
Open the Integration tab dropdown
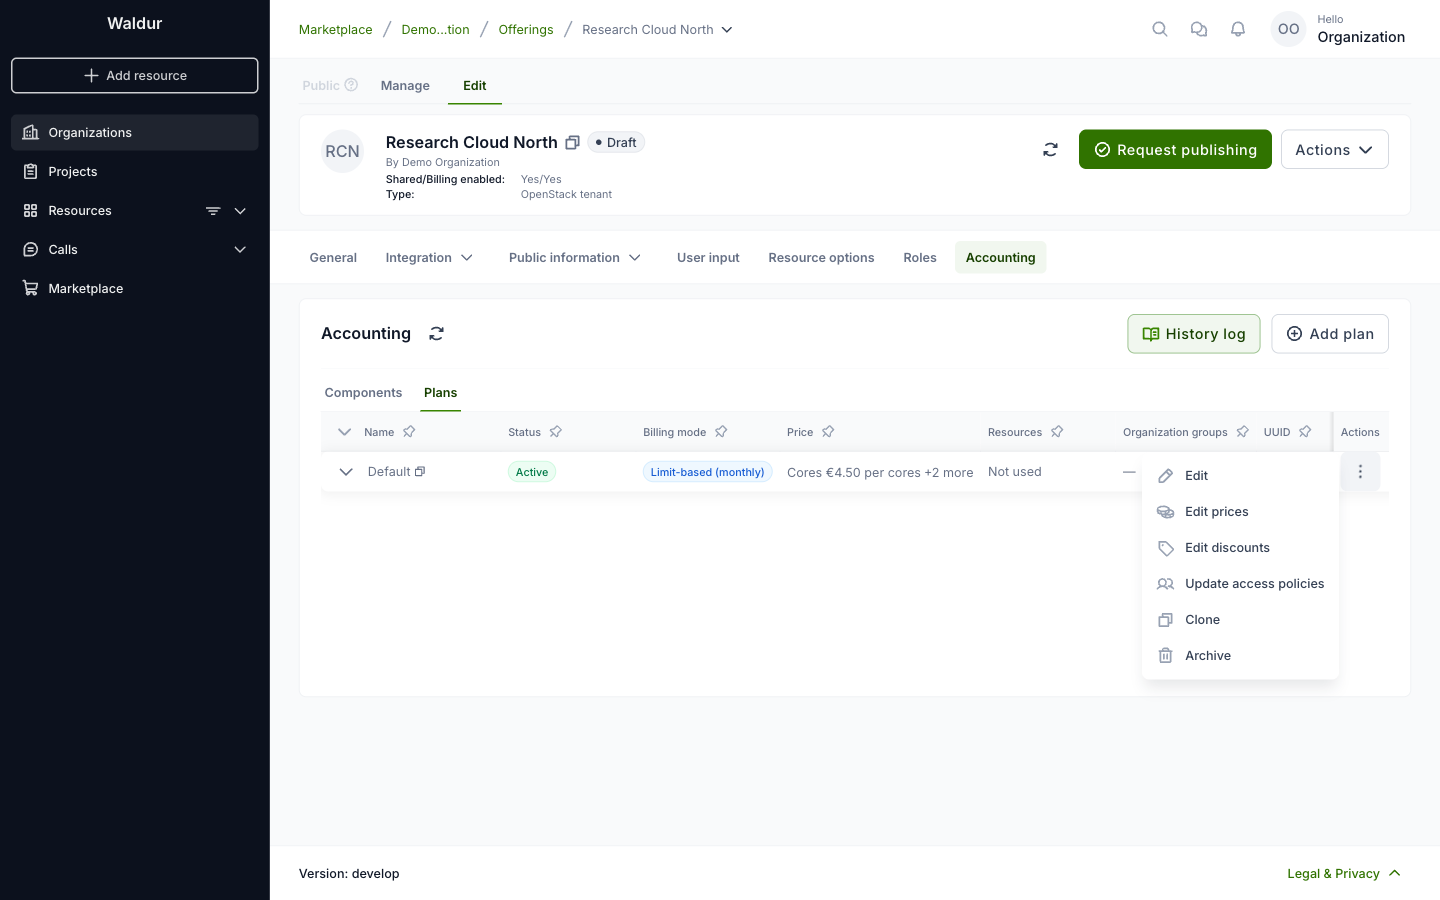429,257
